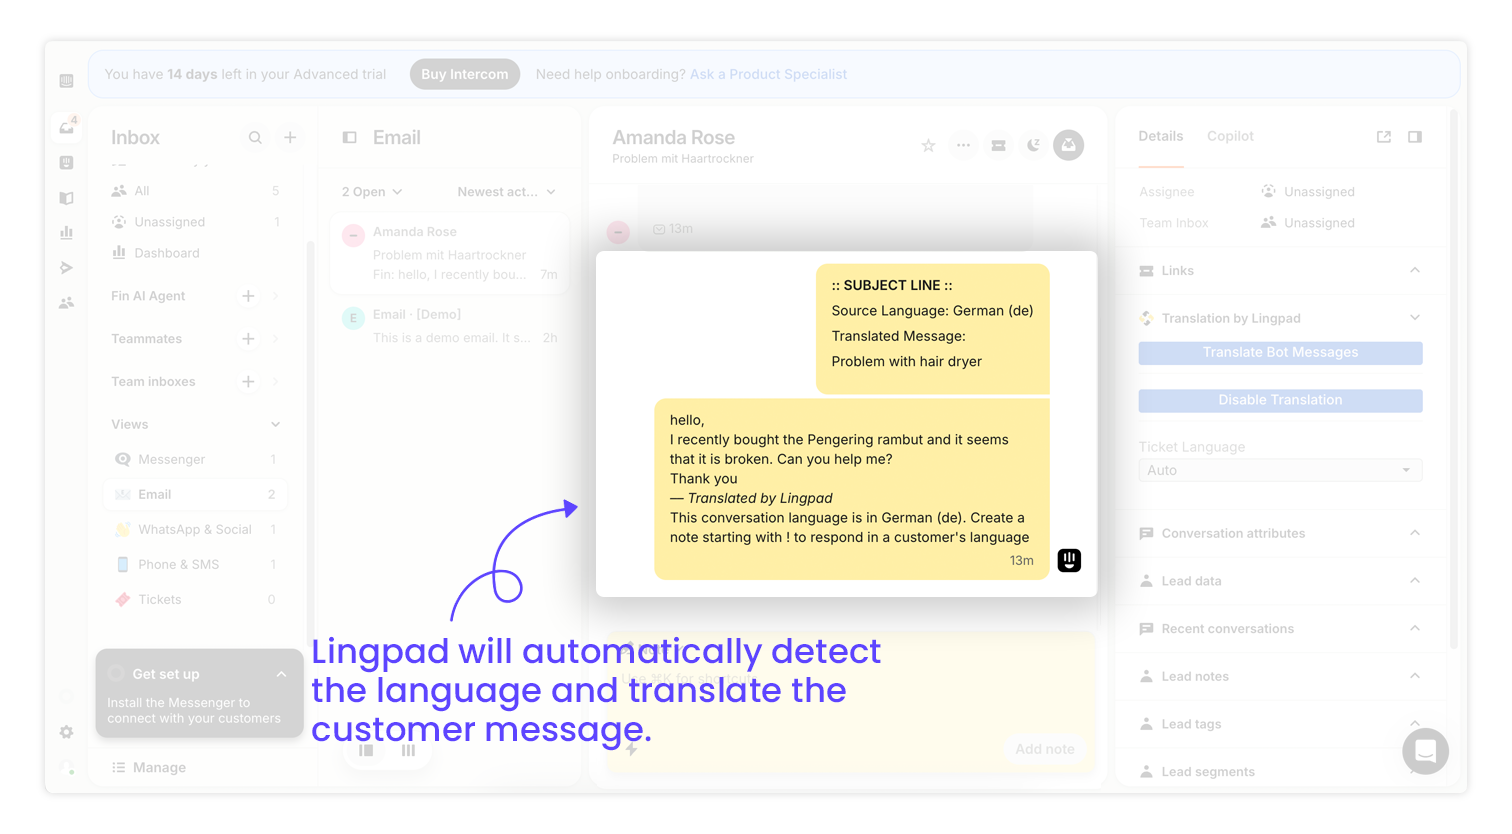Click the Intercom logo in the left rail

coord(66,81)
